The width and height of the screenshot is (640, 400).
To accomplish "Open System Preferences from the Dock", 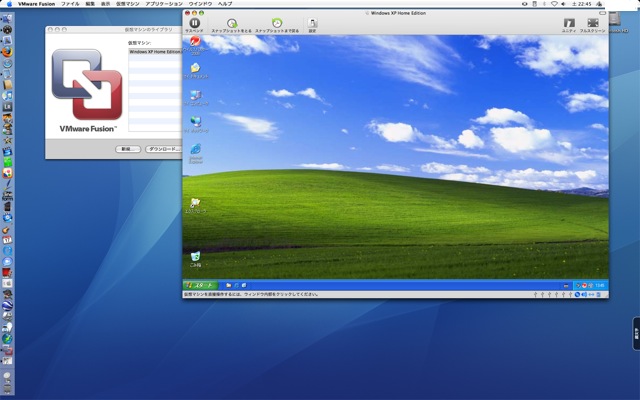I will (7, 283).
